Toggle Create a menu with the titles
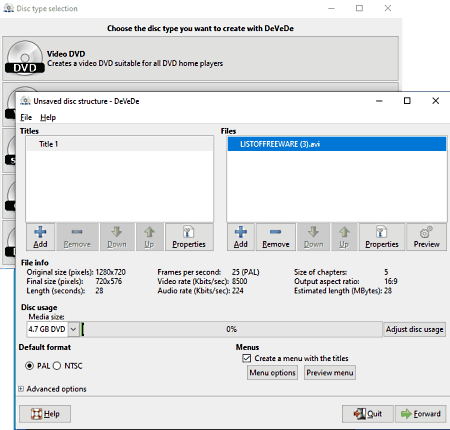450x430 pixels. [247, 358]
